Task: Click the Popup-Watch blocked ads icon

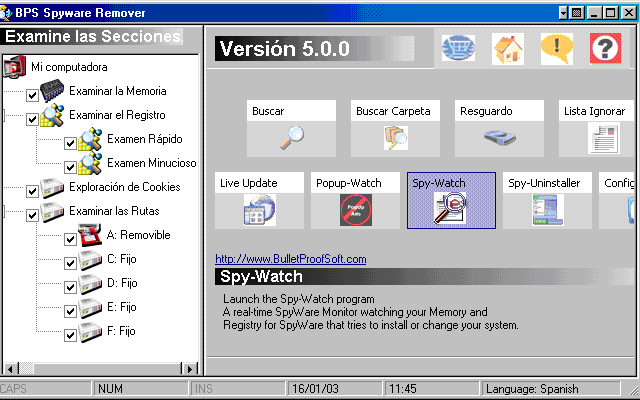Action: pyautogui.click(x=356, y=210)
